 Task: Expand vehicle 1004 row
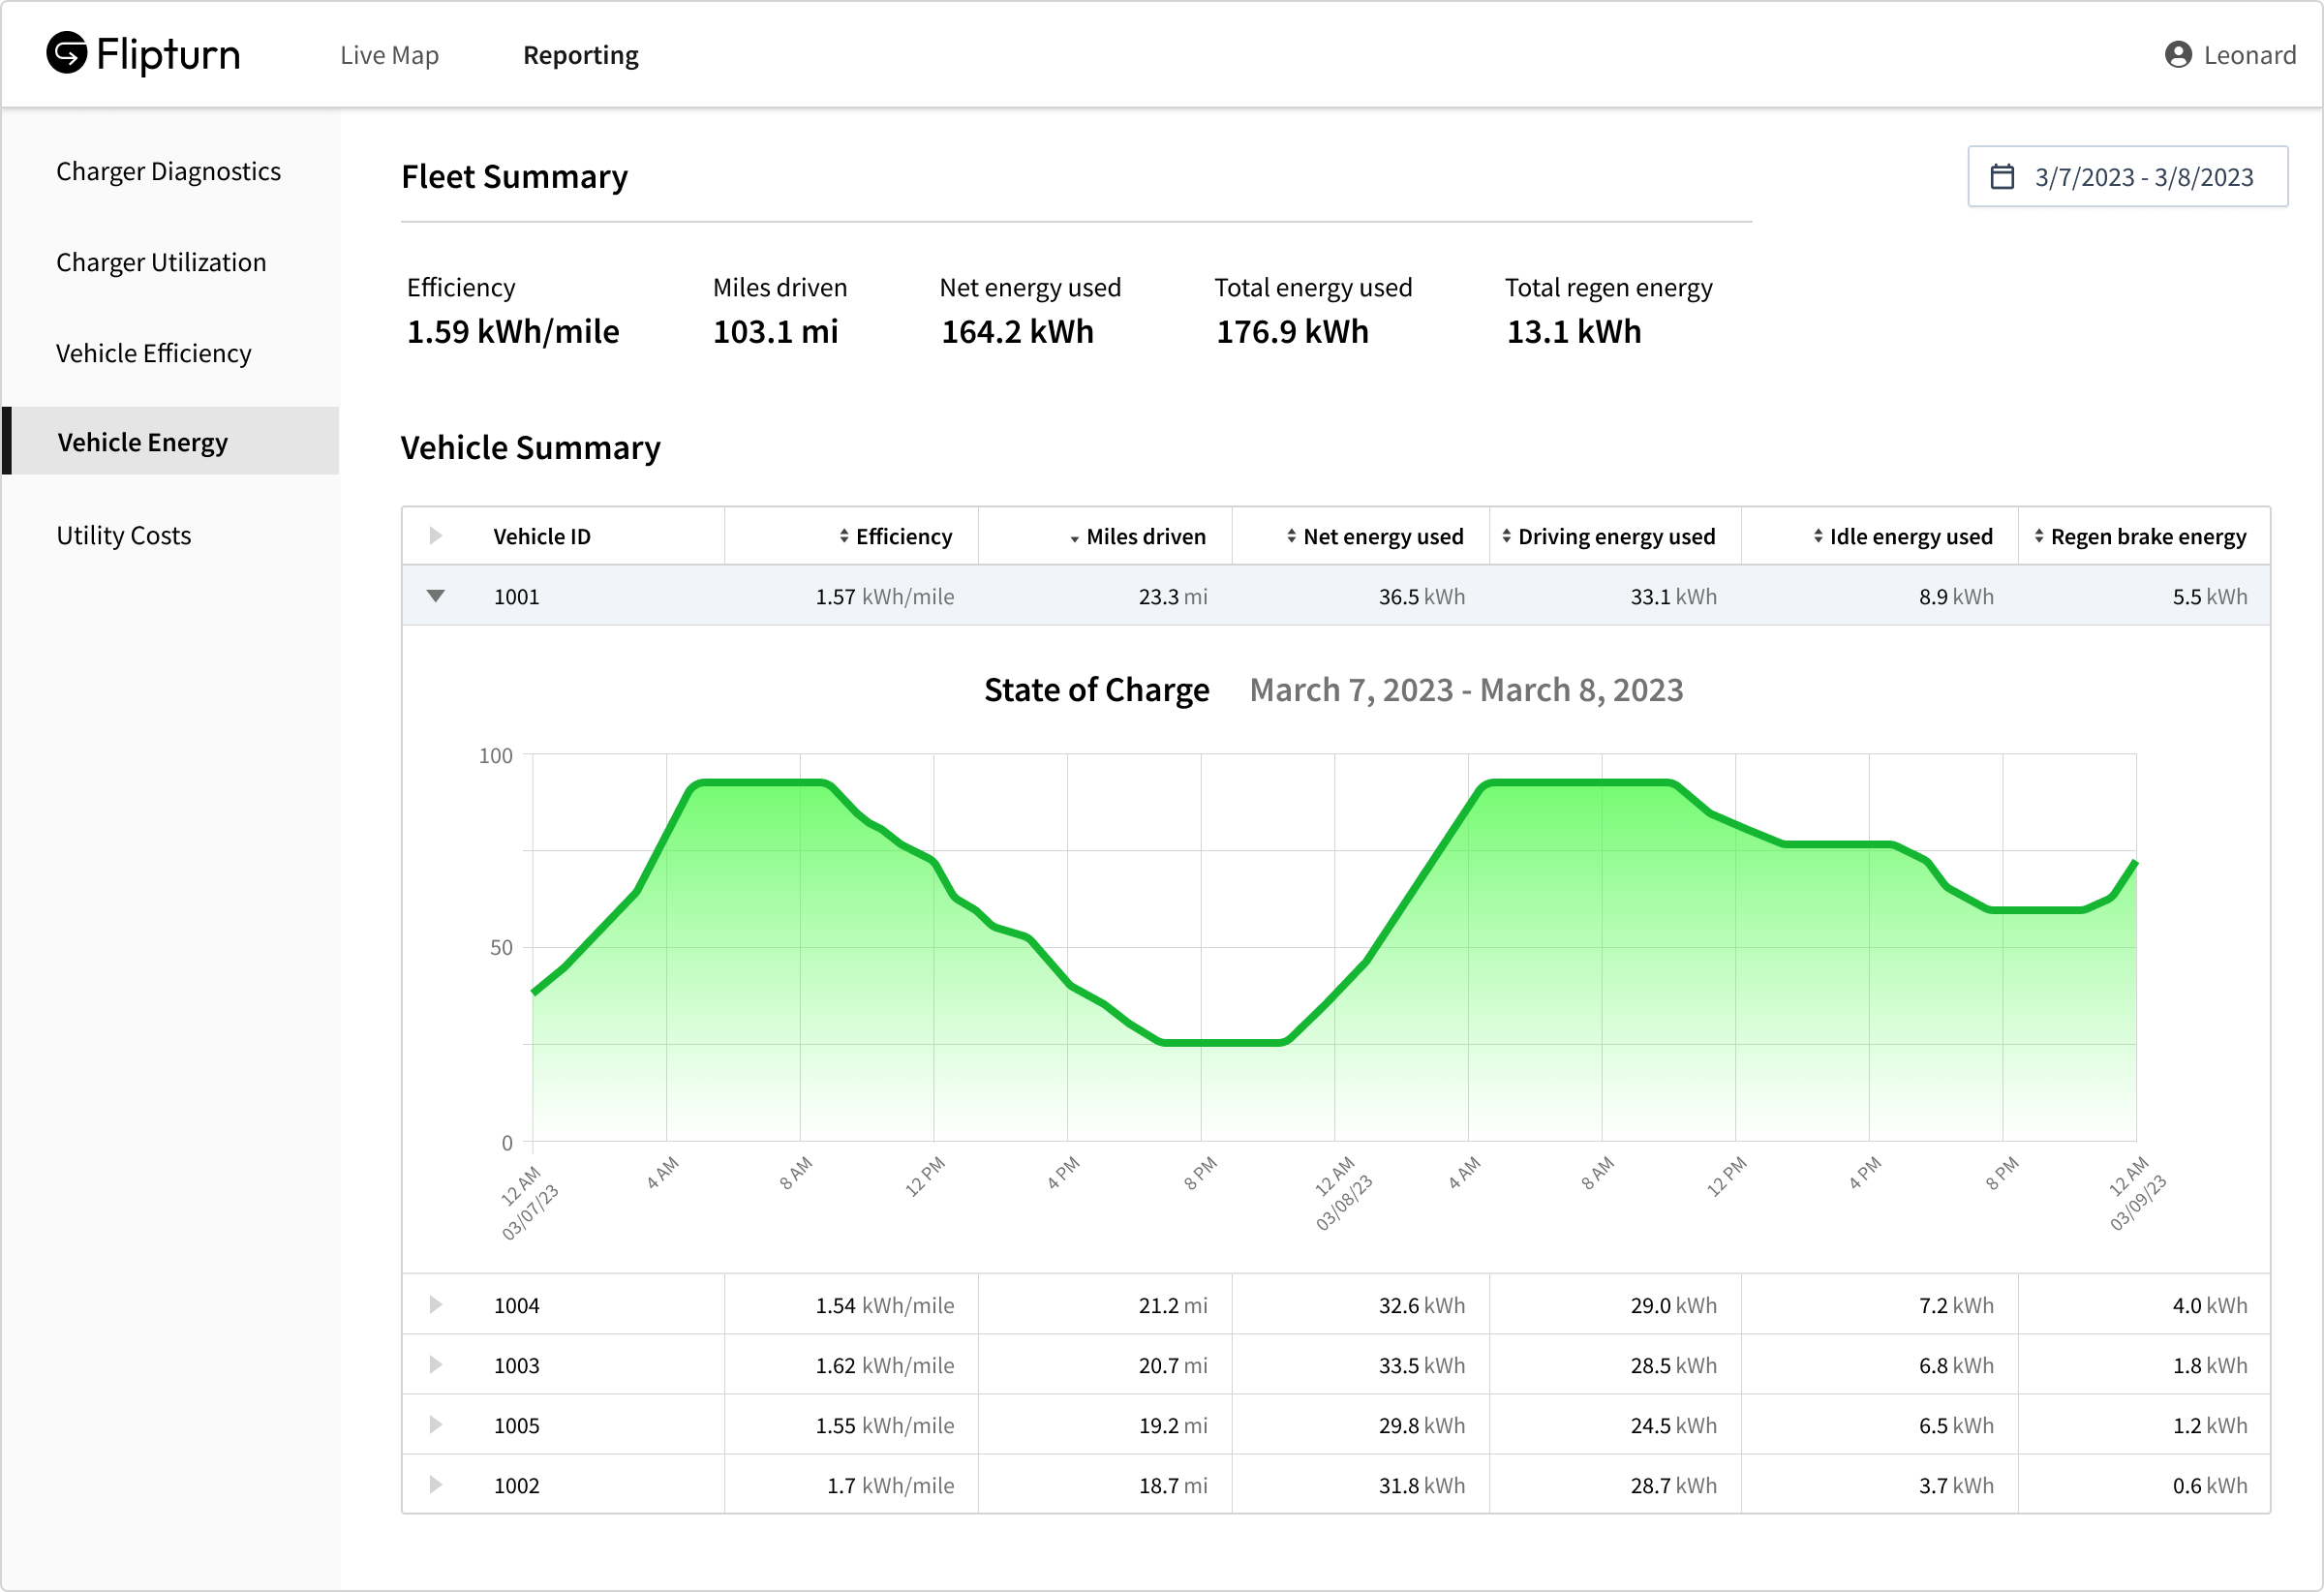tap(435, 1305)
